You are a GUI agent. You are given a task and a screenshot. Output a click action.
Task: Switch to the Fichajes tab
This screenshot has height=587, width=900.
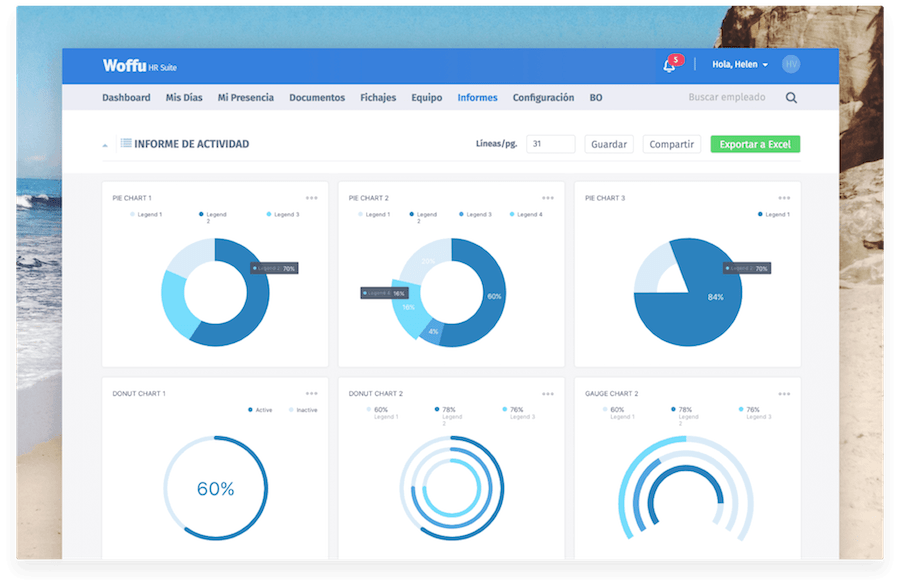click(x=378, y=98)
